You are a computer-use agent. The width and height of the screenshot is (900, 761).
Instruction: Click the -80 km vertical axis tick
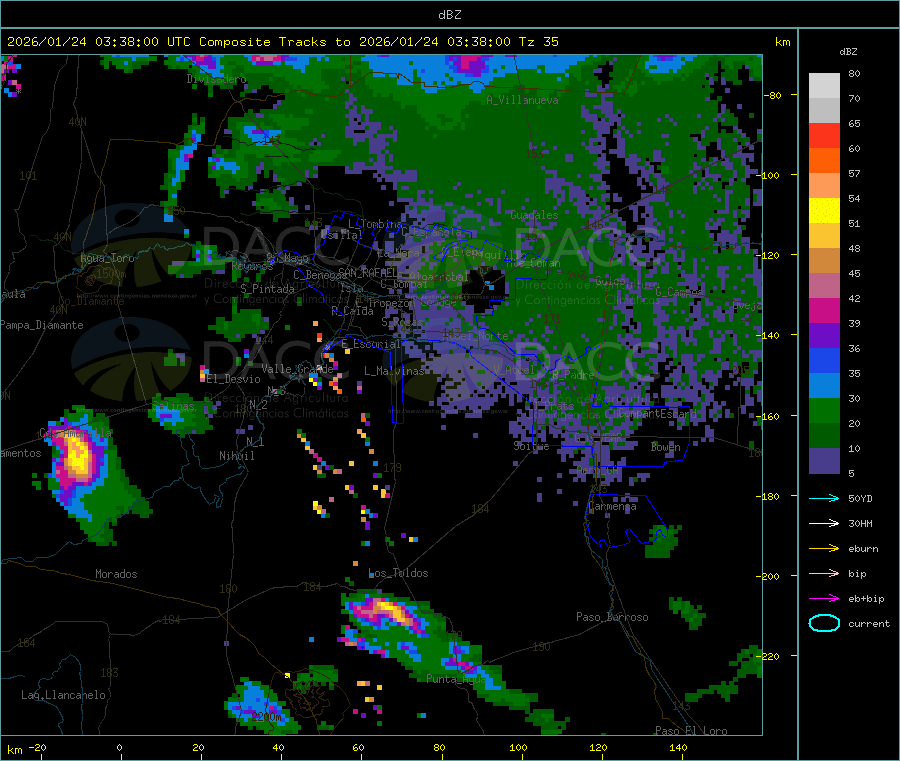[773, 95]
